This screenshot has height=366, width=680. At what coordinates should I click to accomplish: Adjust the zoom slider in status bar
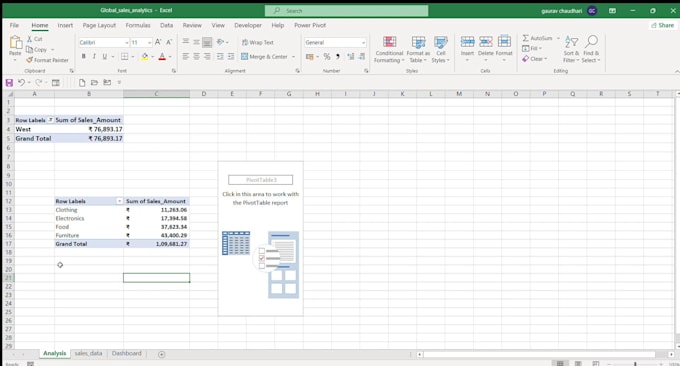pos(635,363)
